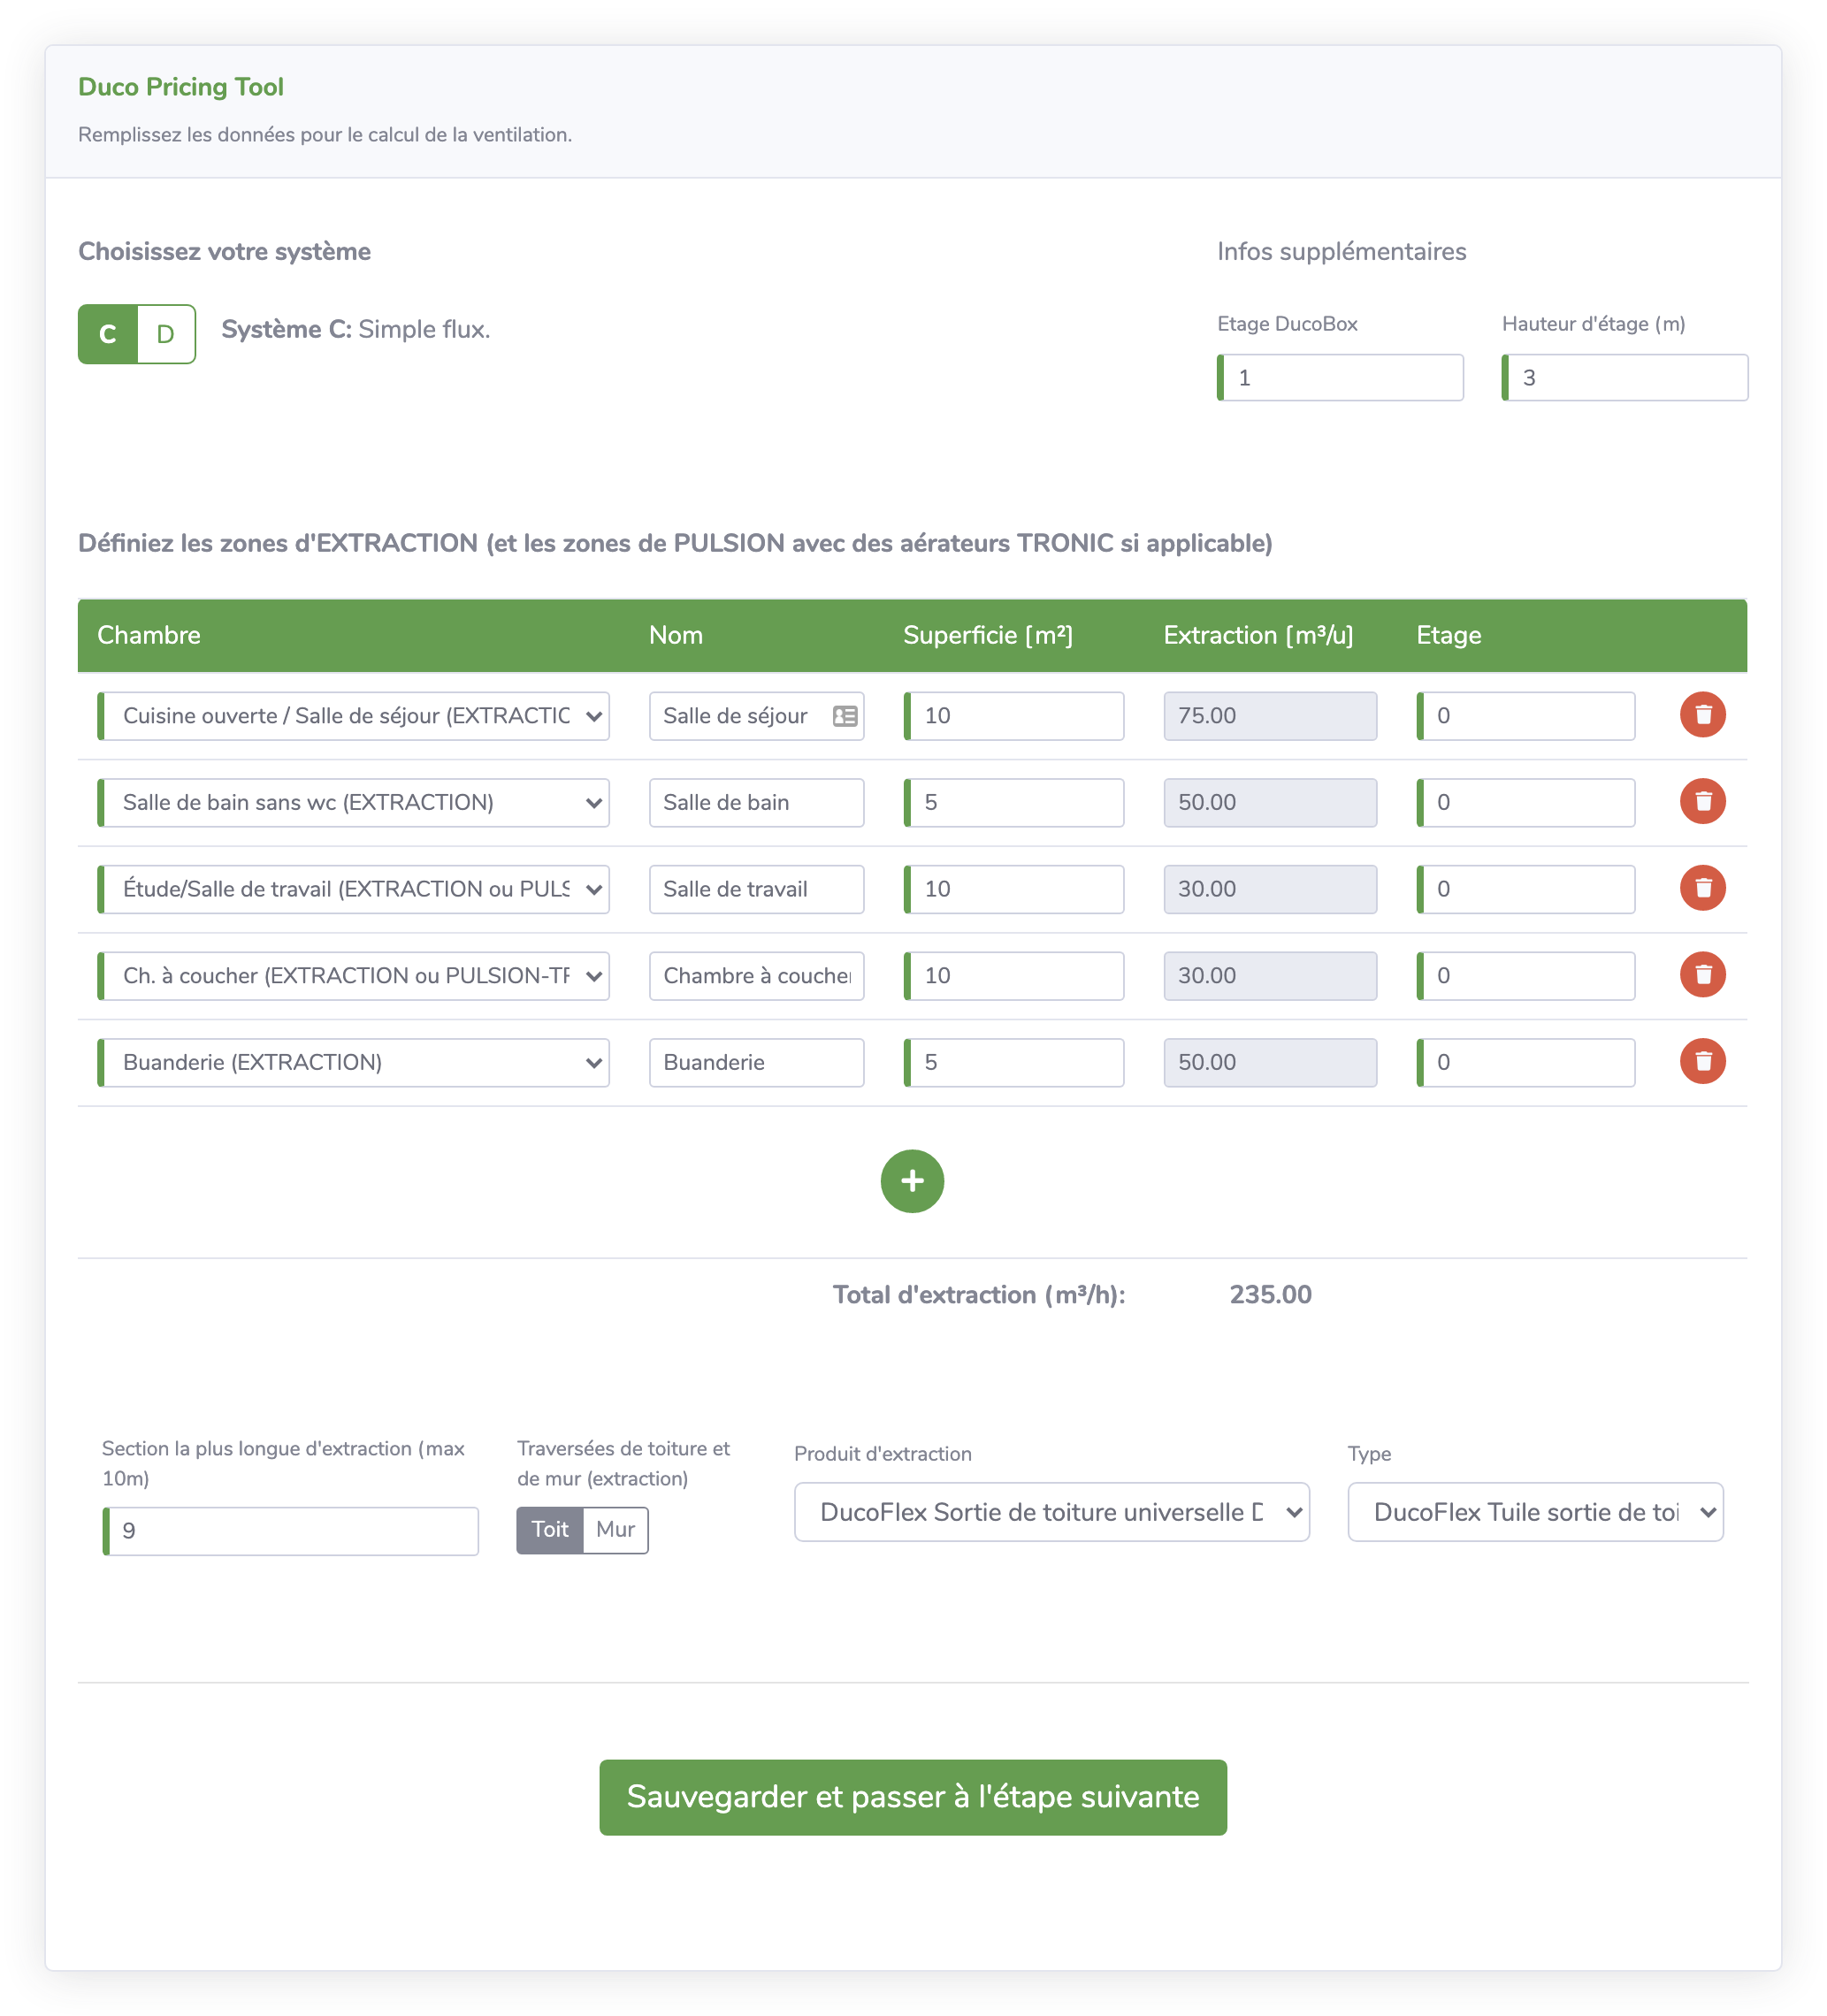The height and width of the screenshot is (2016, 1827).
Task: Open Type DucoFlex Tuile dropdown
Action: tap(1535, 1512)
